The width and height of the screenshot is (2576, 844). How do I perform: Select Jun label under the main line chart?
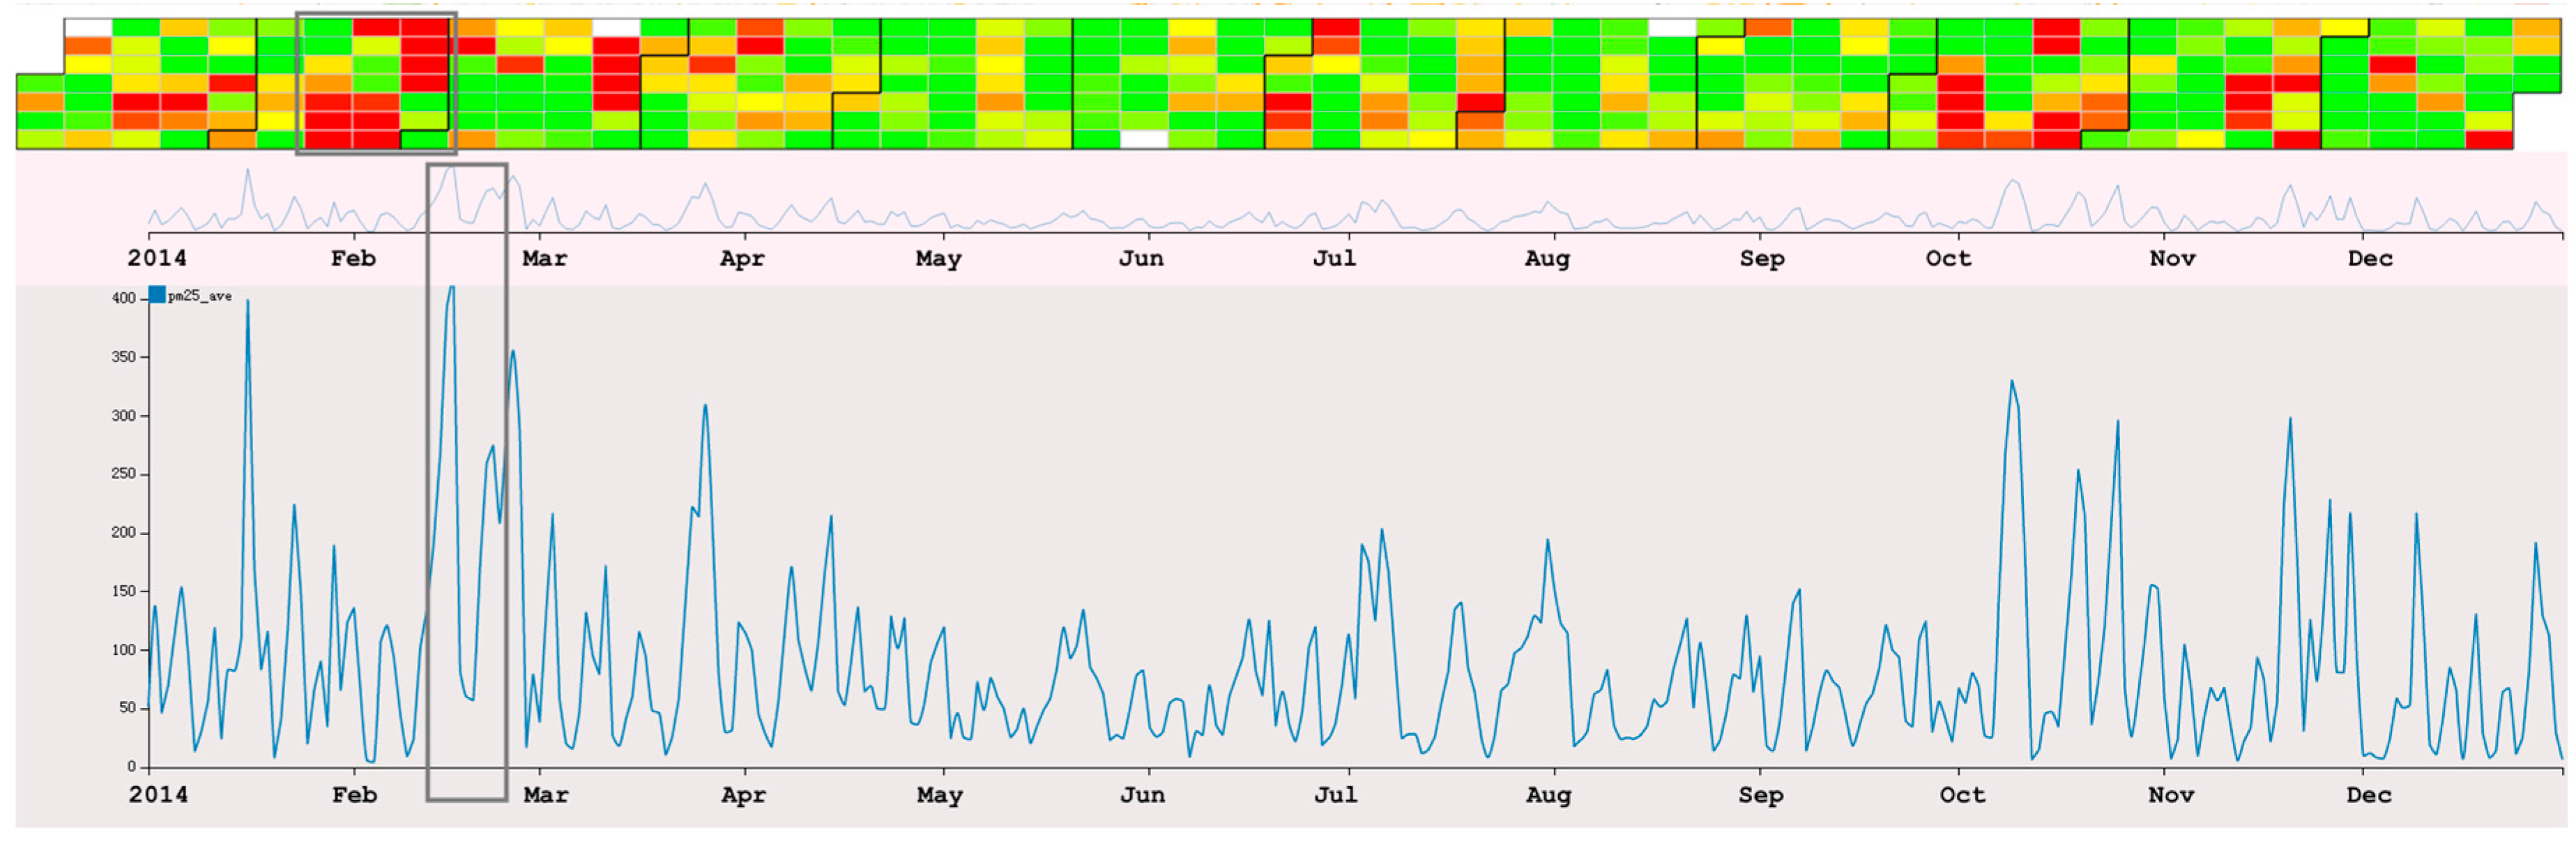pos(1142,795)
